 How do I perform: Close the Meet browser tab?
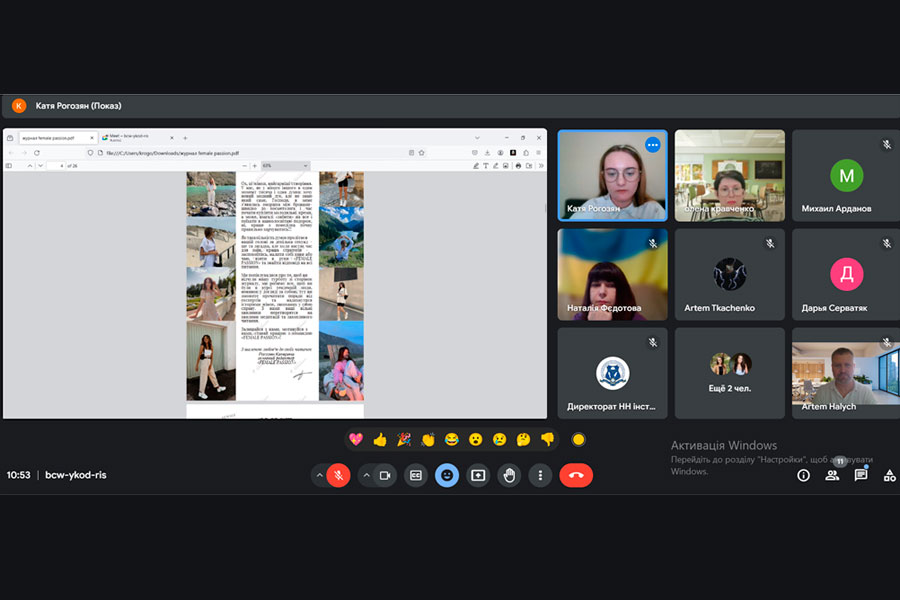pos(172,138)
